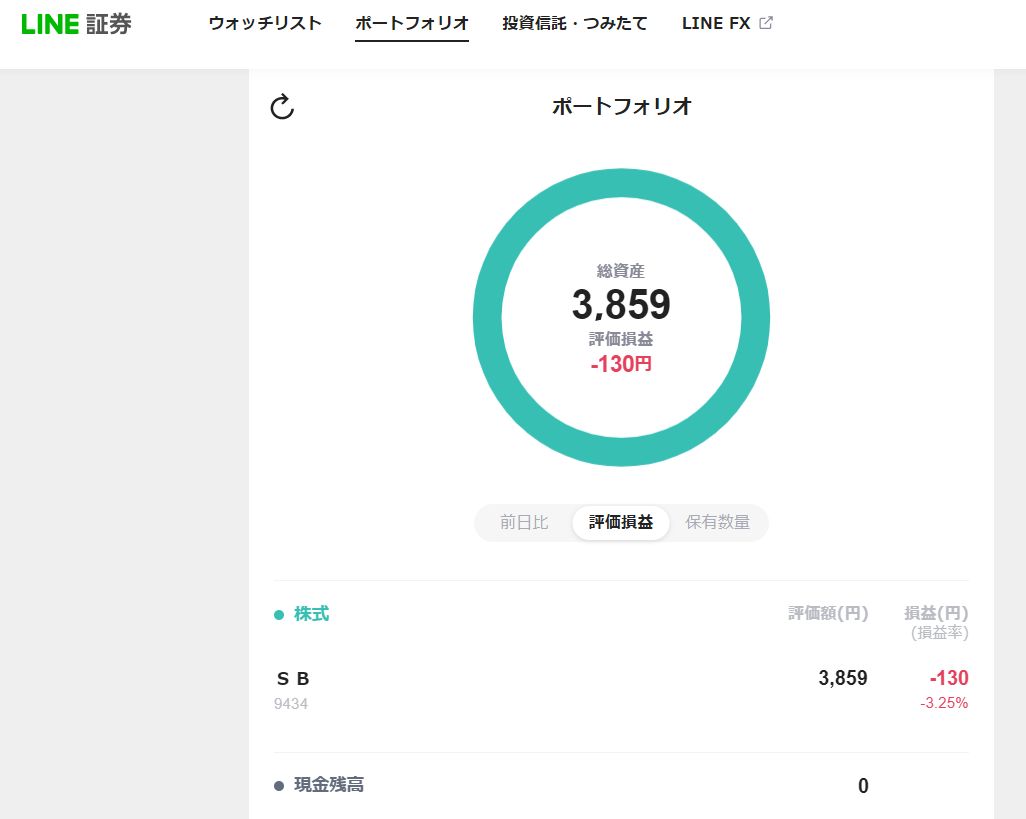The width and height of the screenshot is (1026, 819).
Task: Open the S B stock row
Action: (x=621, y=689)
